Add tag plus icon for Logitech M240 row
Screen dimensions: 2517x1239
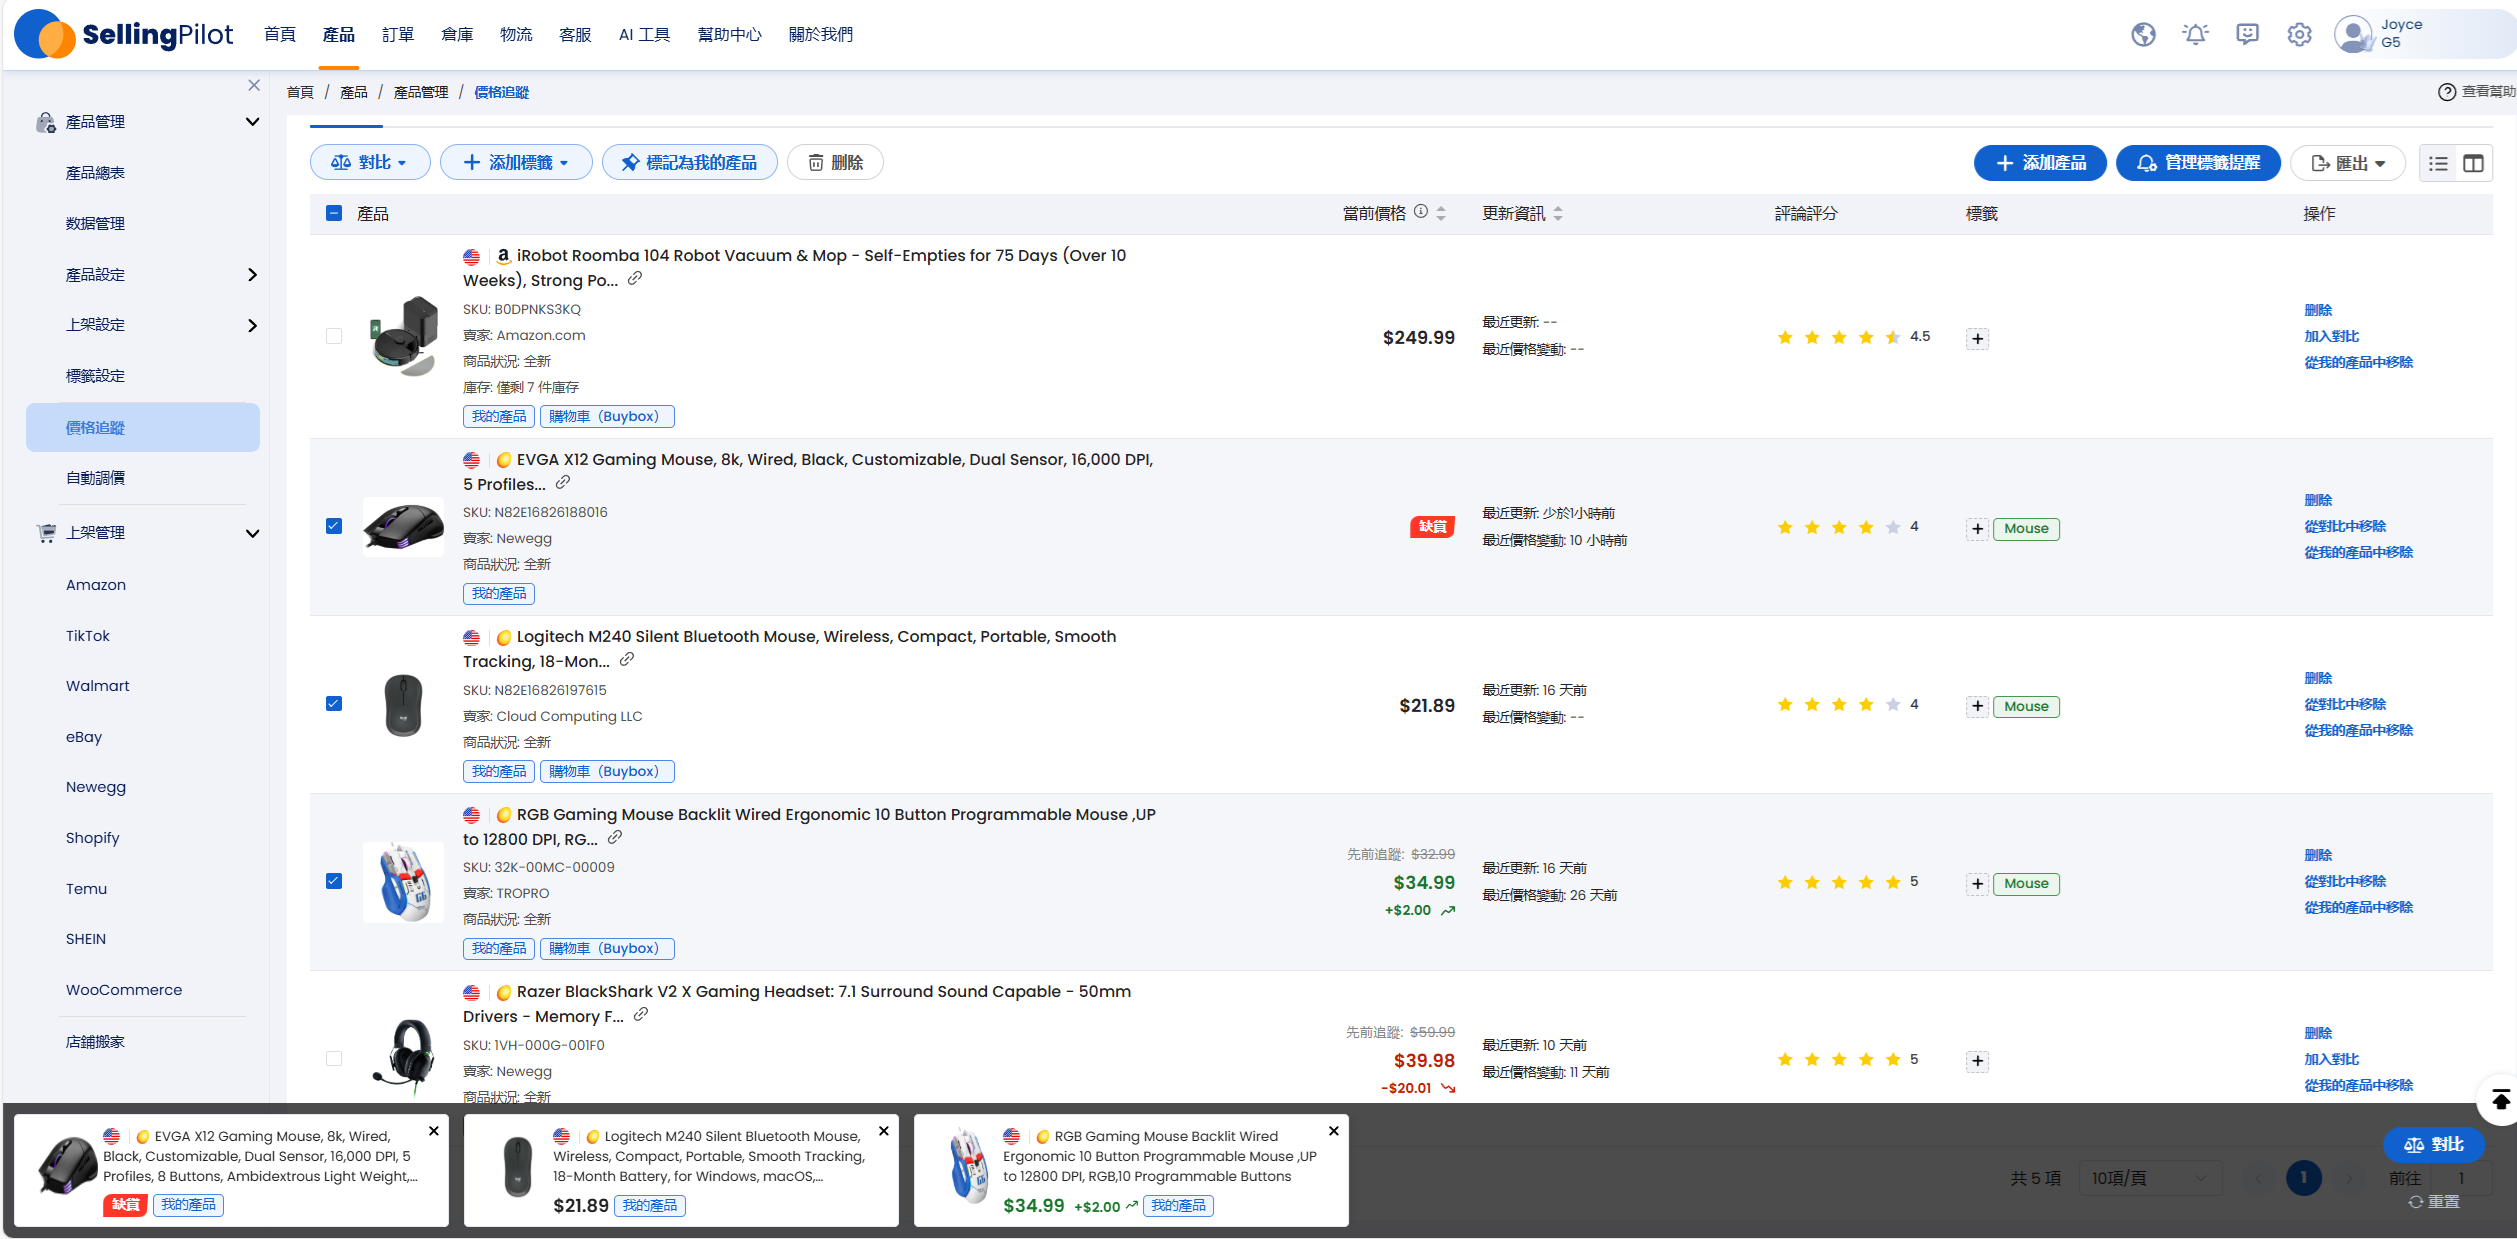point(1977,707)
